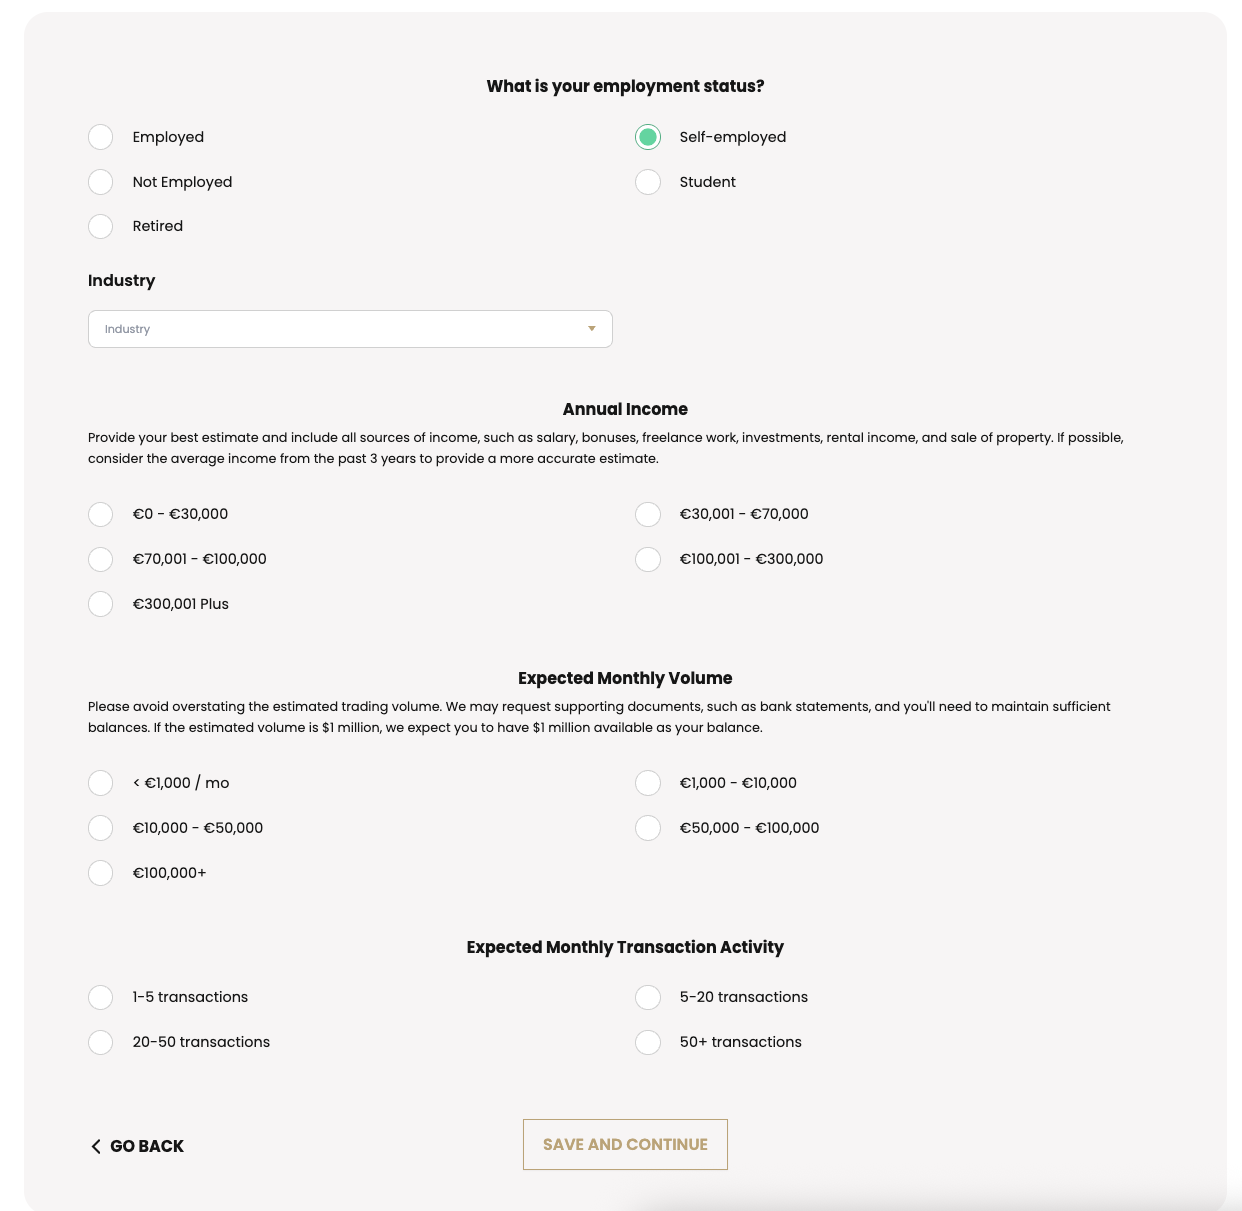The width and height of the screenshot is (1242, 1211).
Task: Select €10,000 - €50,000 monthly volume
Action: (x=101, y=828)
